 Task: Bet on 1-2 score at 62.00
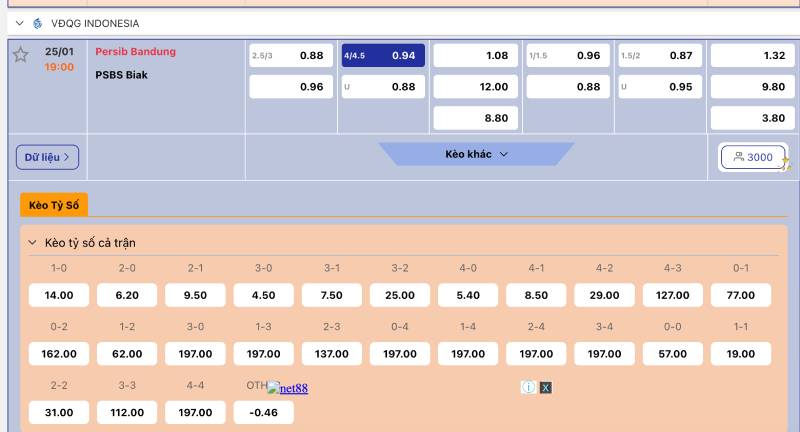click(127, 354)
